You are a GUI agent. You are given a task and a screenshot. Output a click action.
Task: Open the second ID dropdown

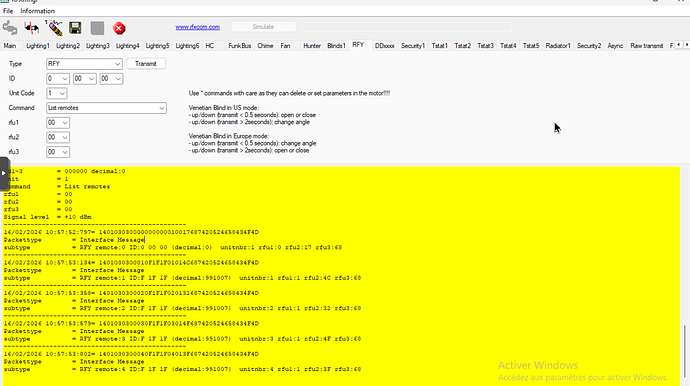click(84, 79)
